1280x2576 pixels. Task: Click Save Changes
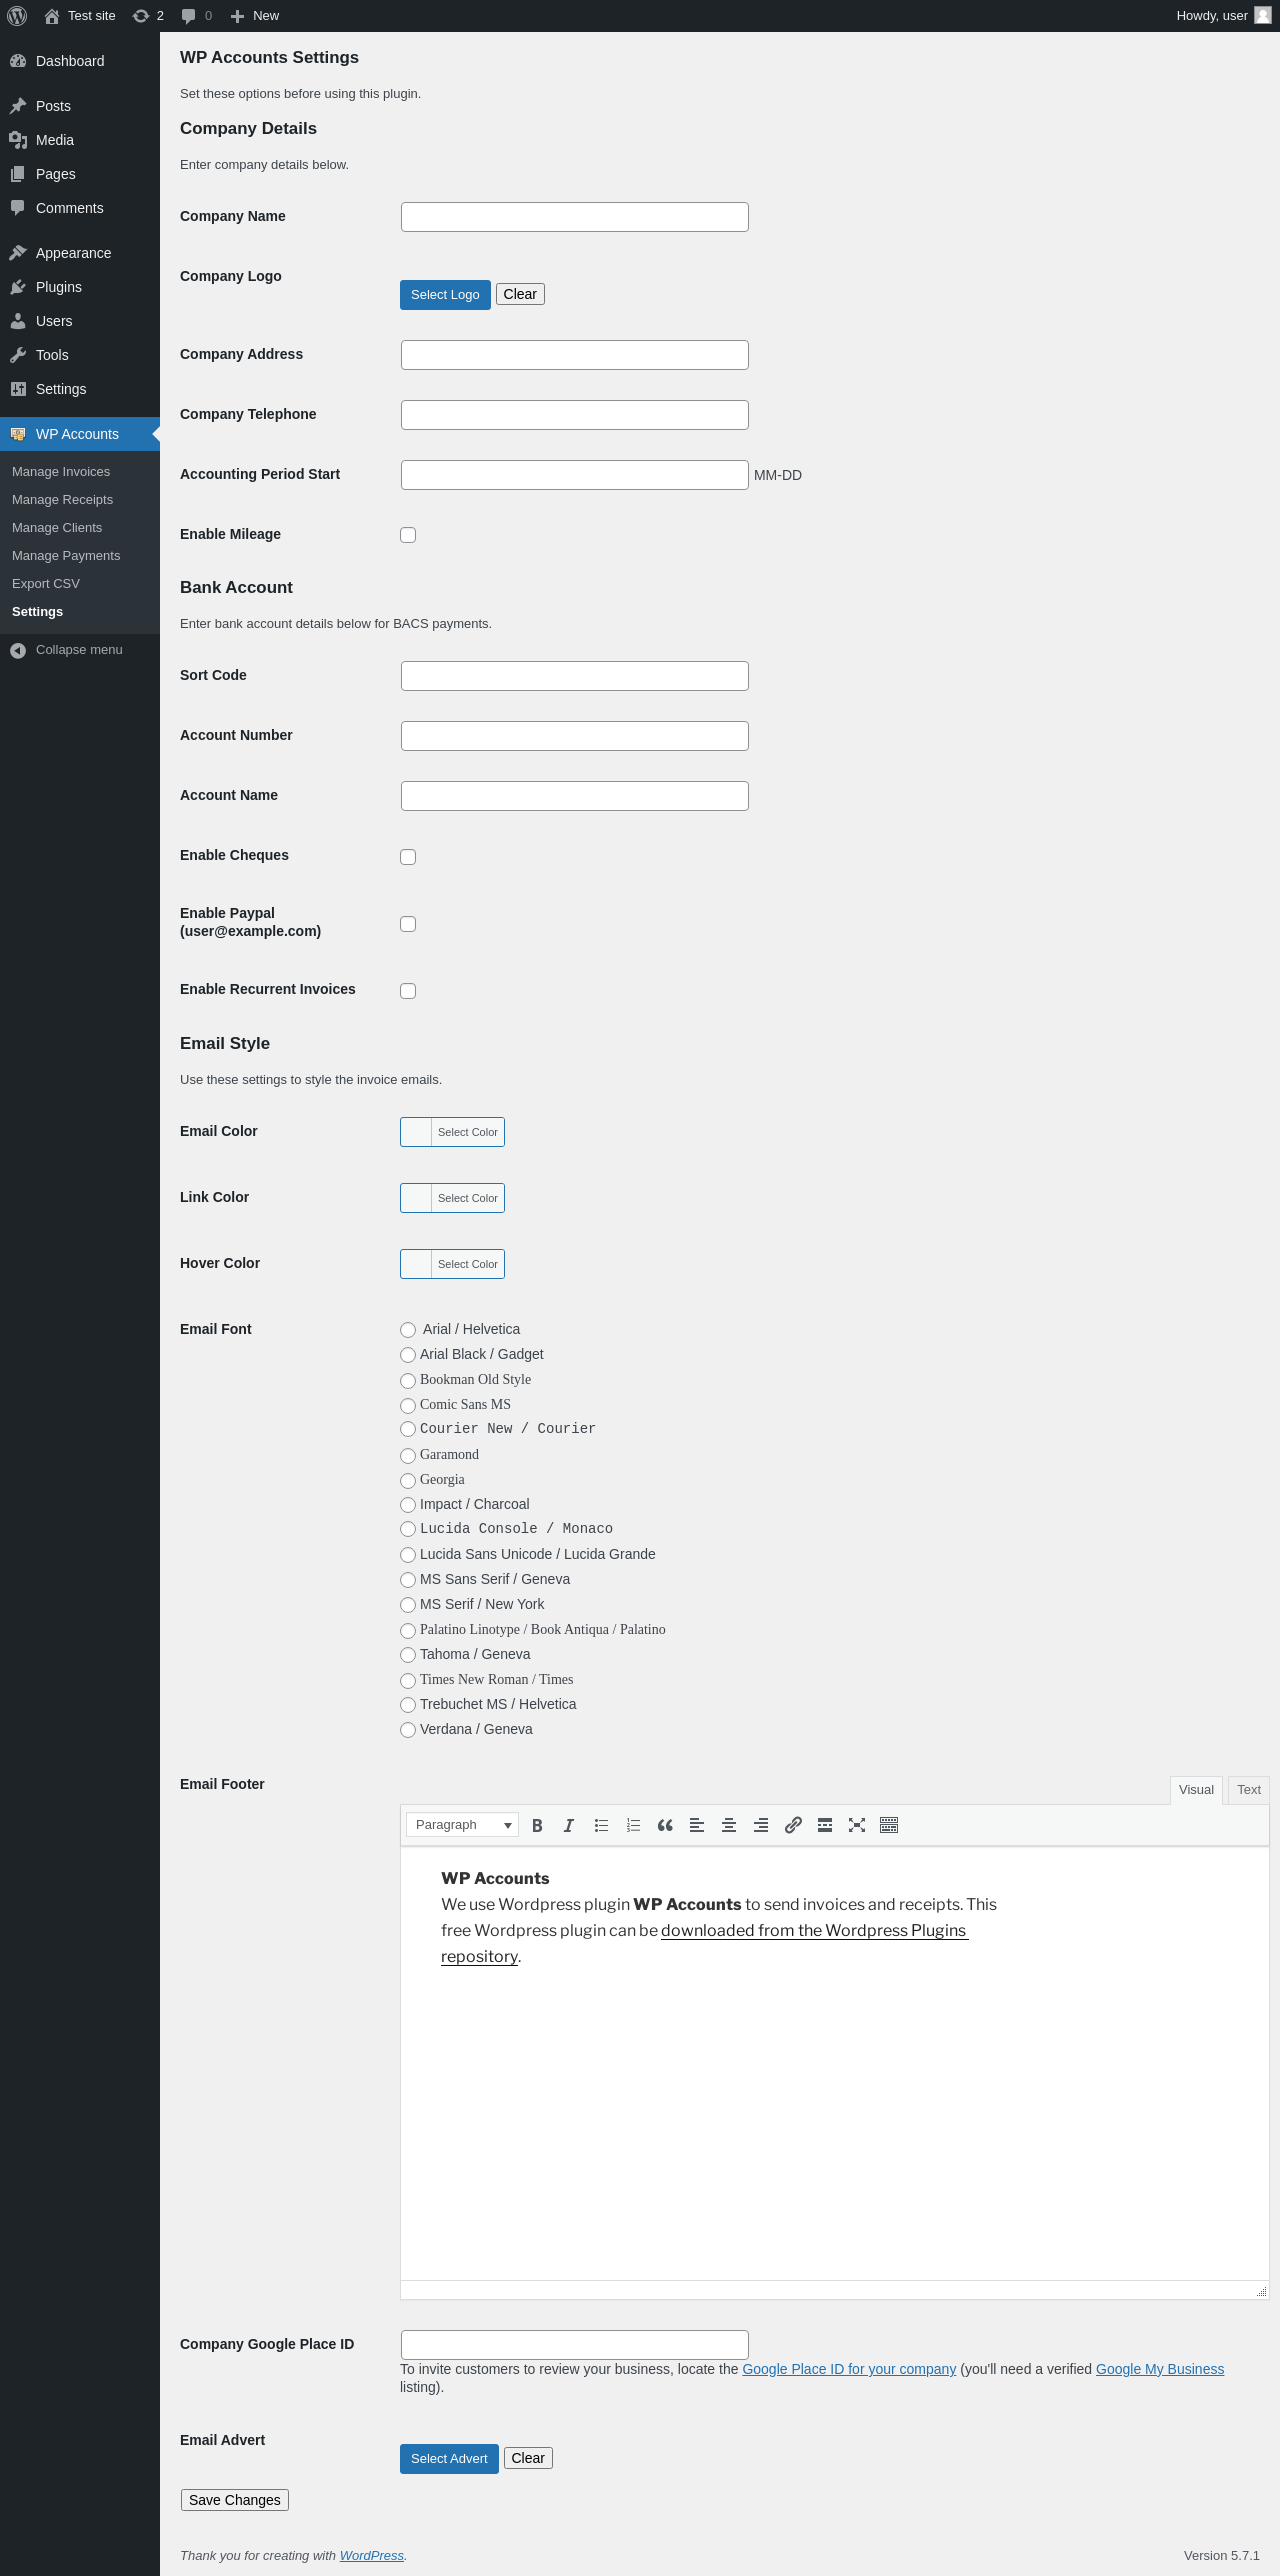coord(235,2500)
